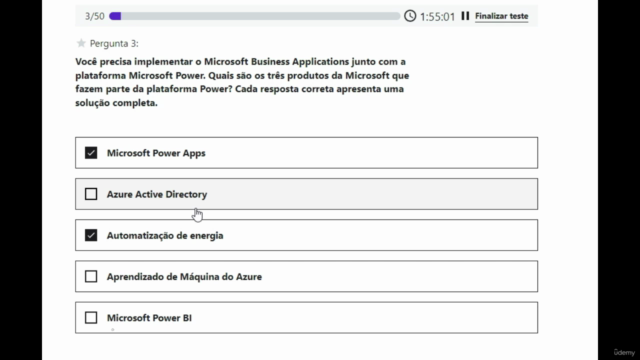
Task: Check Azure Active Directory checkbox
Action: 91,194
